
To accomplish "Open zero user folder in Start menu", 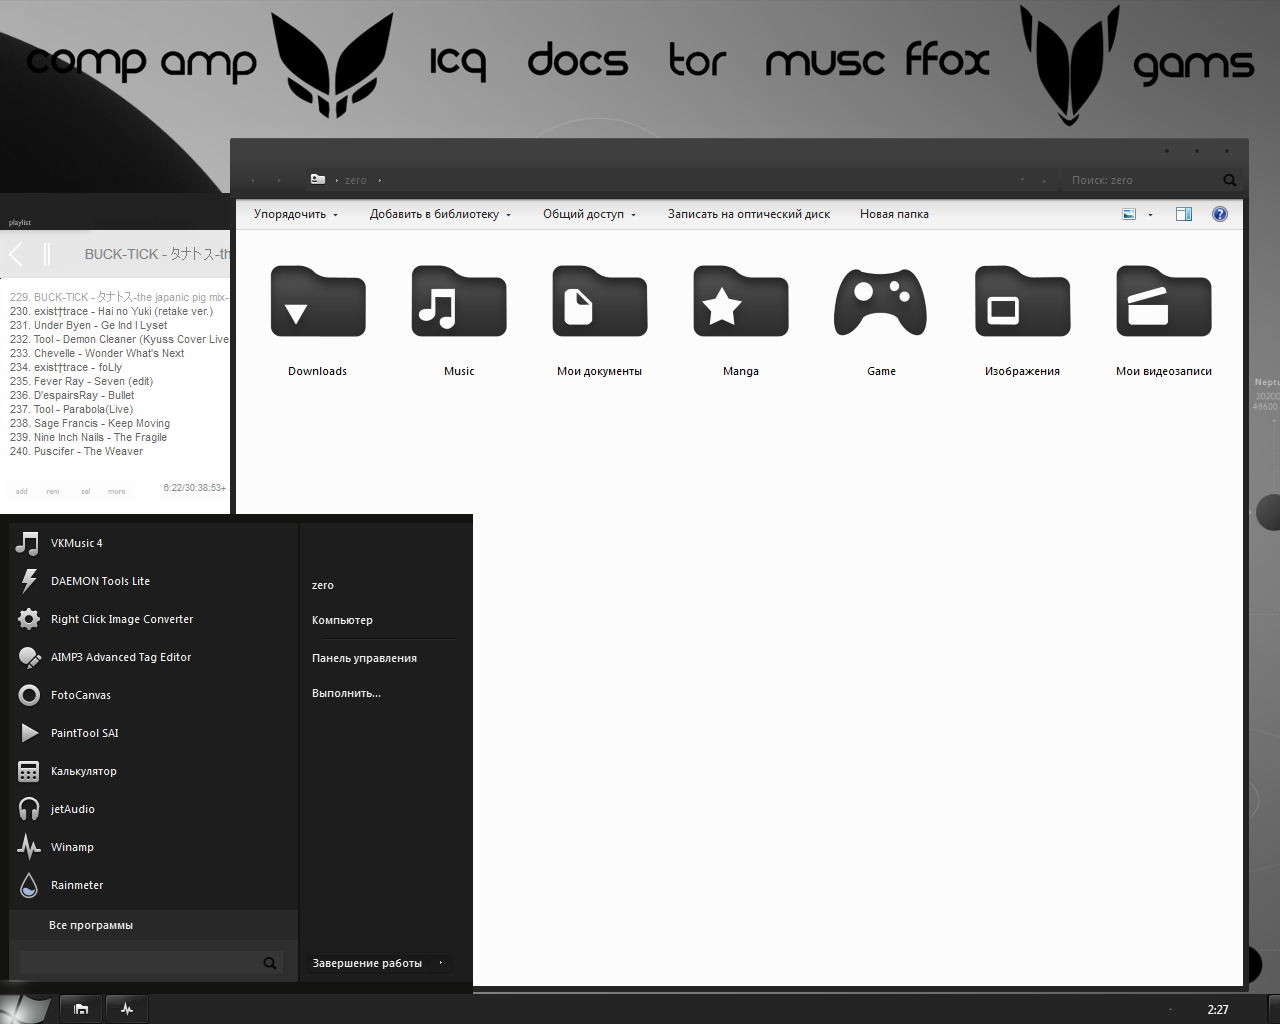I will point(323,585).
